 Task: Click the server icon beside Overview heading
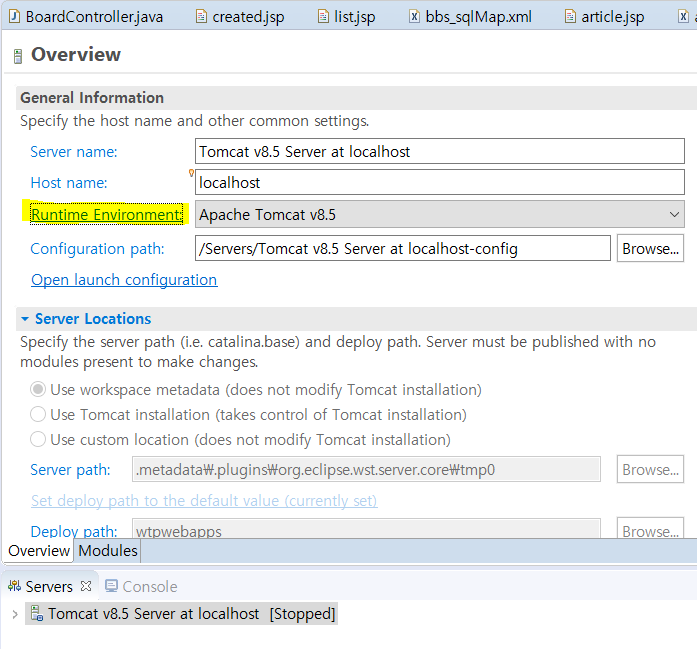pos(18,56)
